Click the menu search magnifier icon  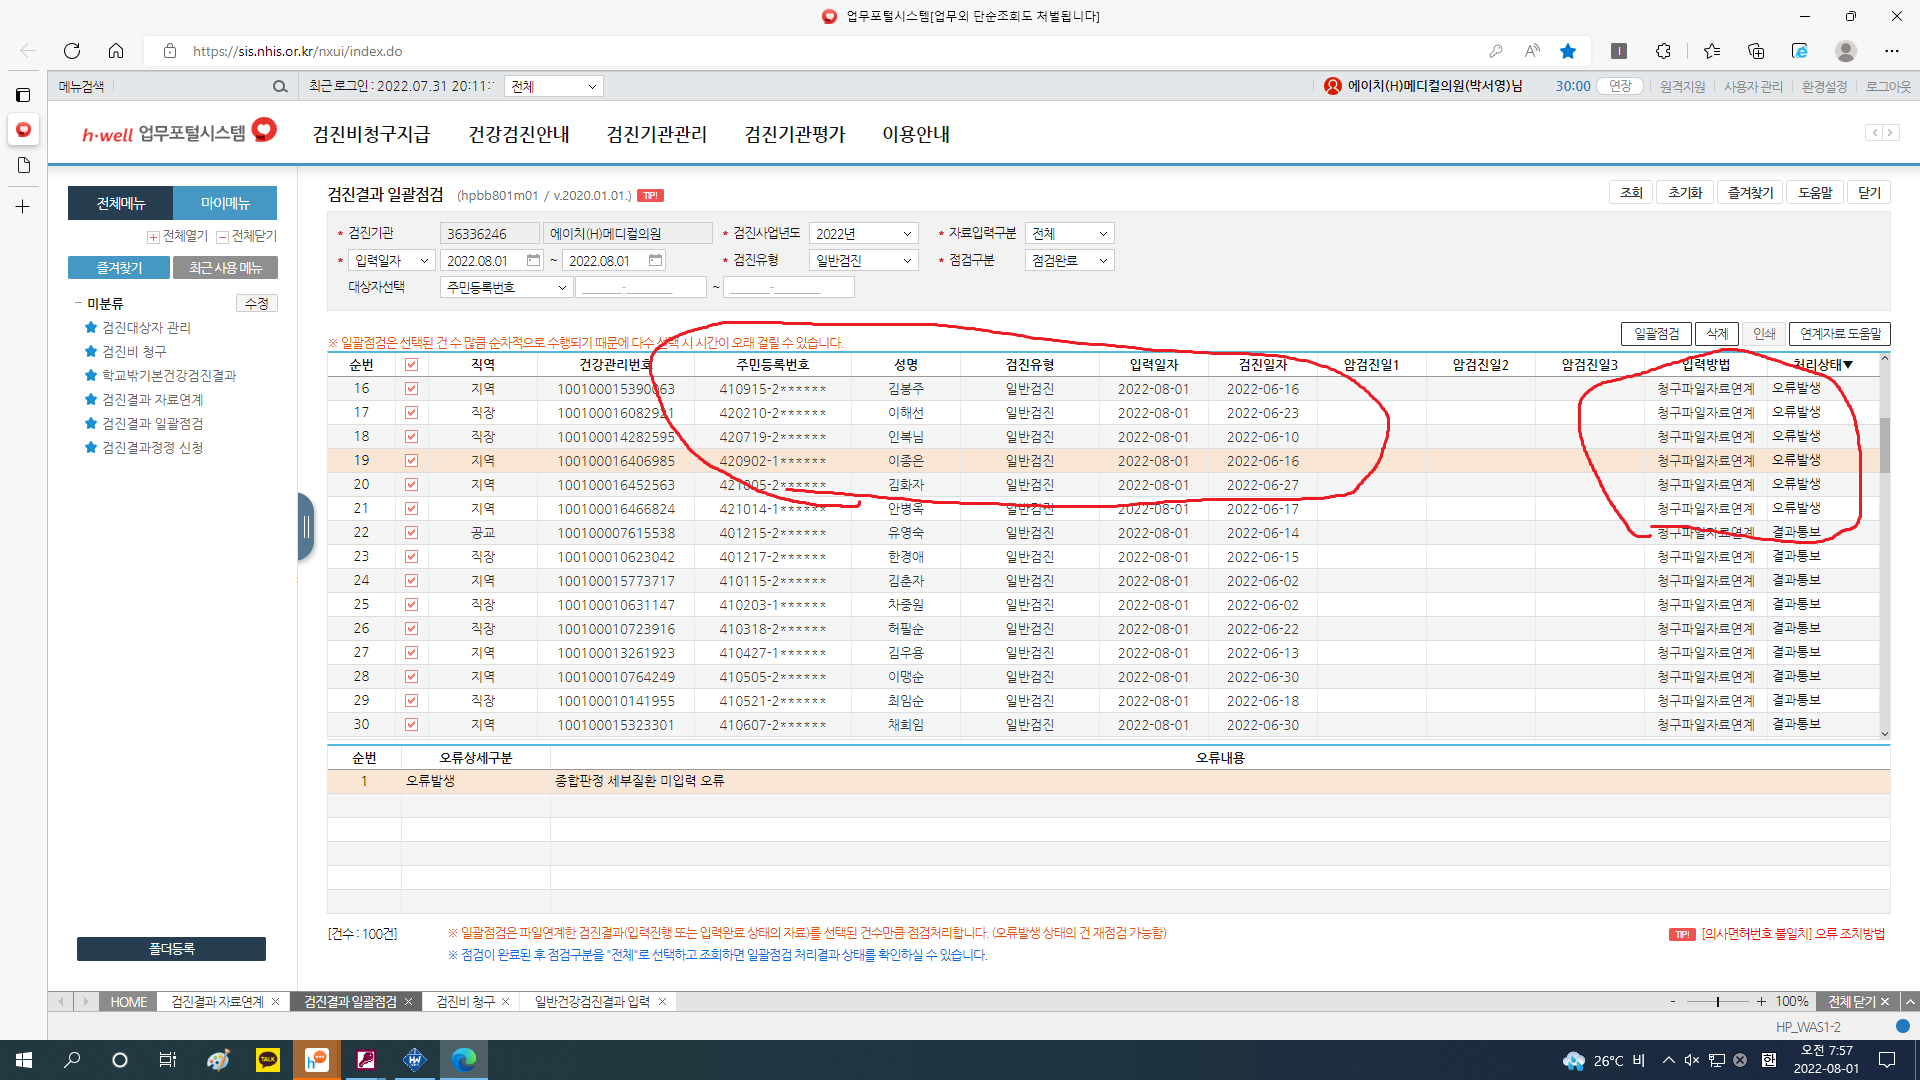coord(280,87)
